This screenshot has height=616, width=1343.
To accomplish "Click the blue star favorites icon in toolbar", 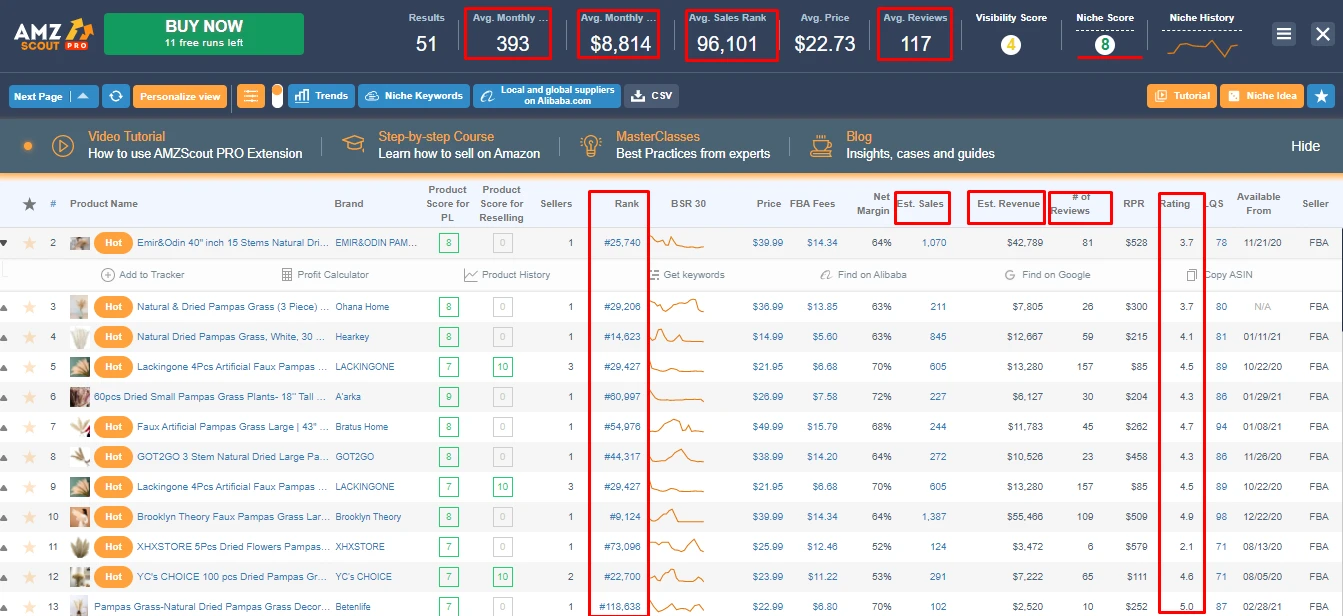I will 1322,96.
